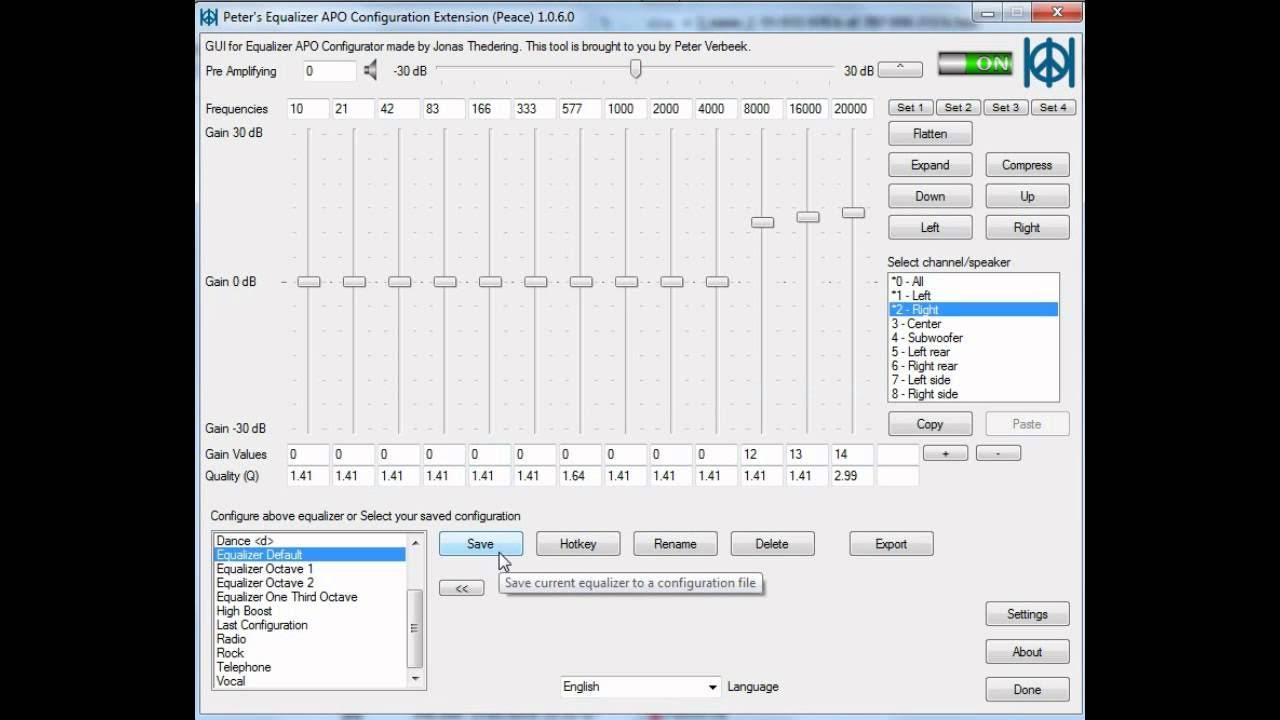
Task: Click the ^ arrow next to 30 dB
Action: pyautogui.click(x=899, y=69)
